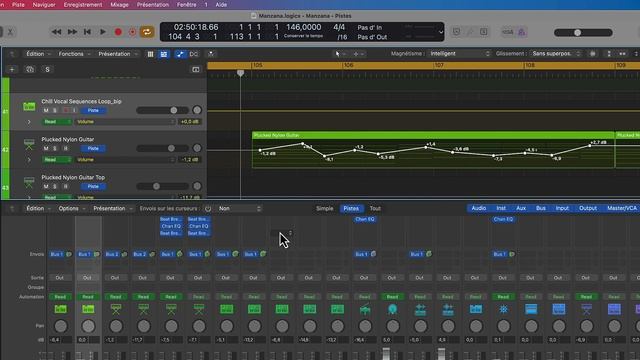Click the vertical auto-zoom icon
Image resolution: width=640 pixels, height=360 pixels.
pyautogui.click(x=609, y=53)
